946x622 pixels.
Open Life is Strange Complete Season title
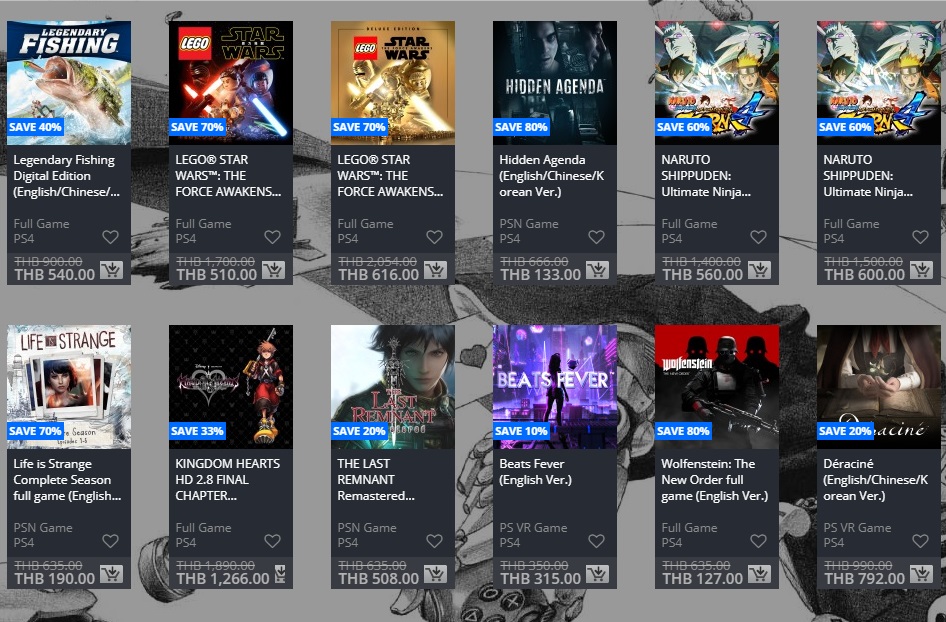68,480
